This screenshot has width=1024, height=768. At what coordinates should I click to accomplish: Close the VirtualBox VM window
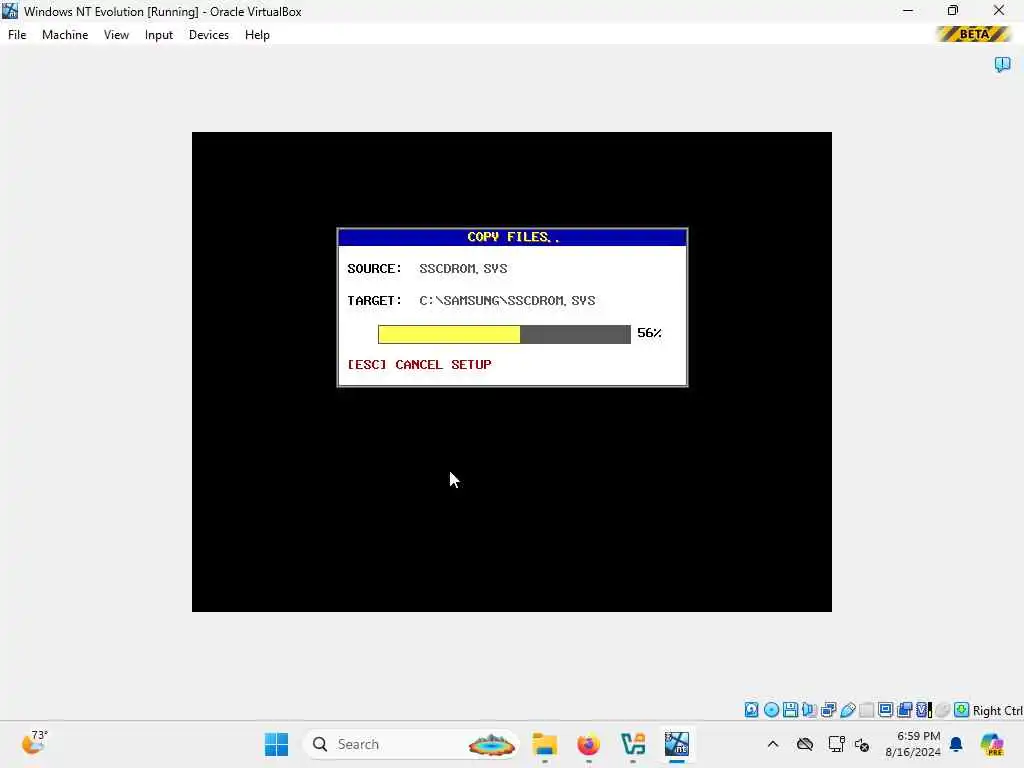999,11
